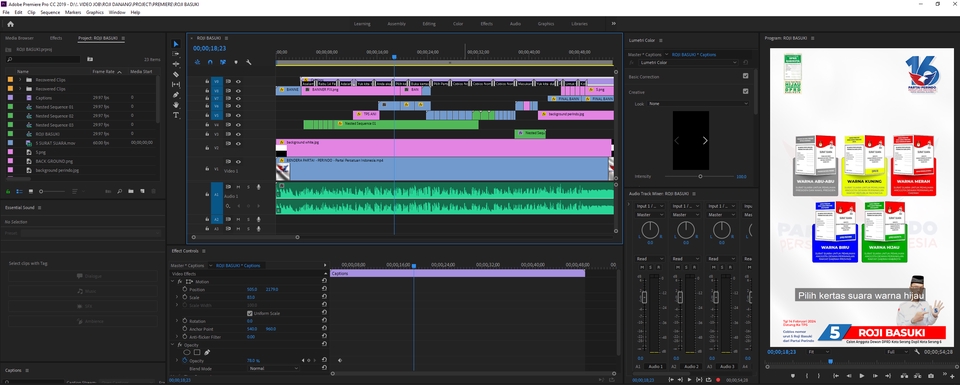
Task: Play in the Program Monitor
Action: 861,376
